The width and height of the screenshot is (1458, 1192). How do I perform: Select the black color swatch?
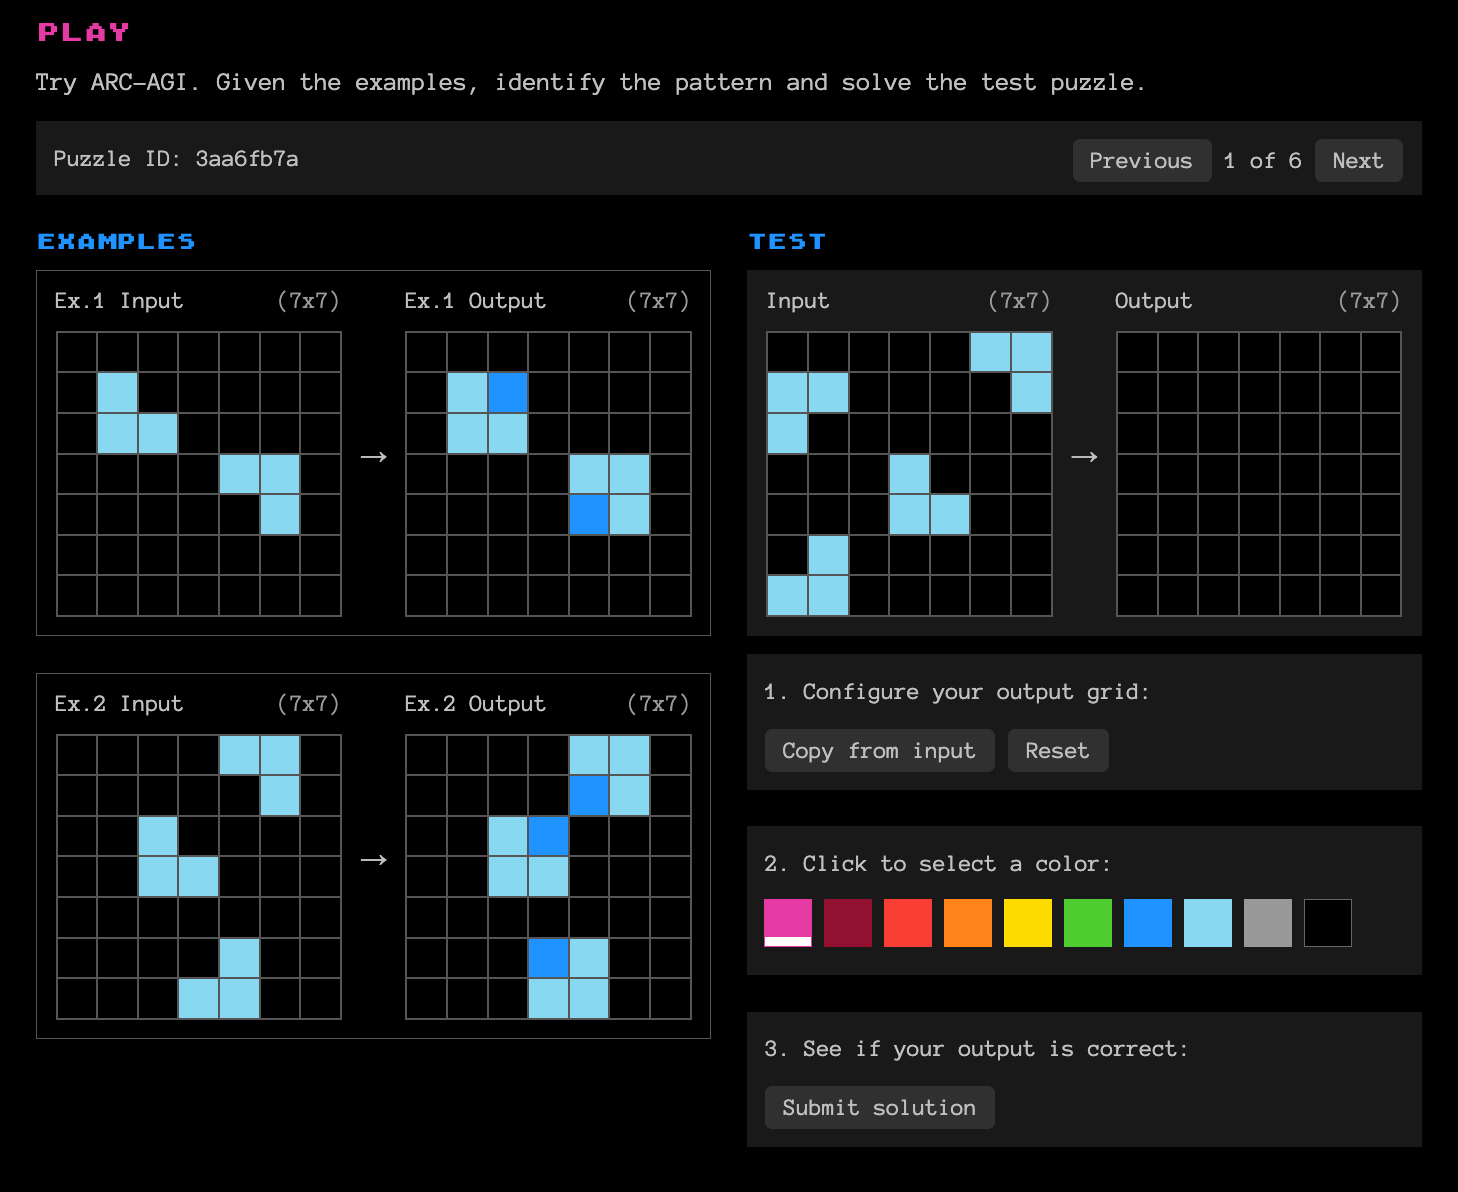point(1328,922)
